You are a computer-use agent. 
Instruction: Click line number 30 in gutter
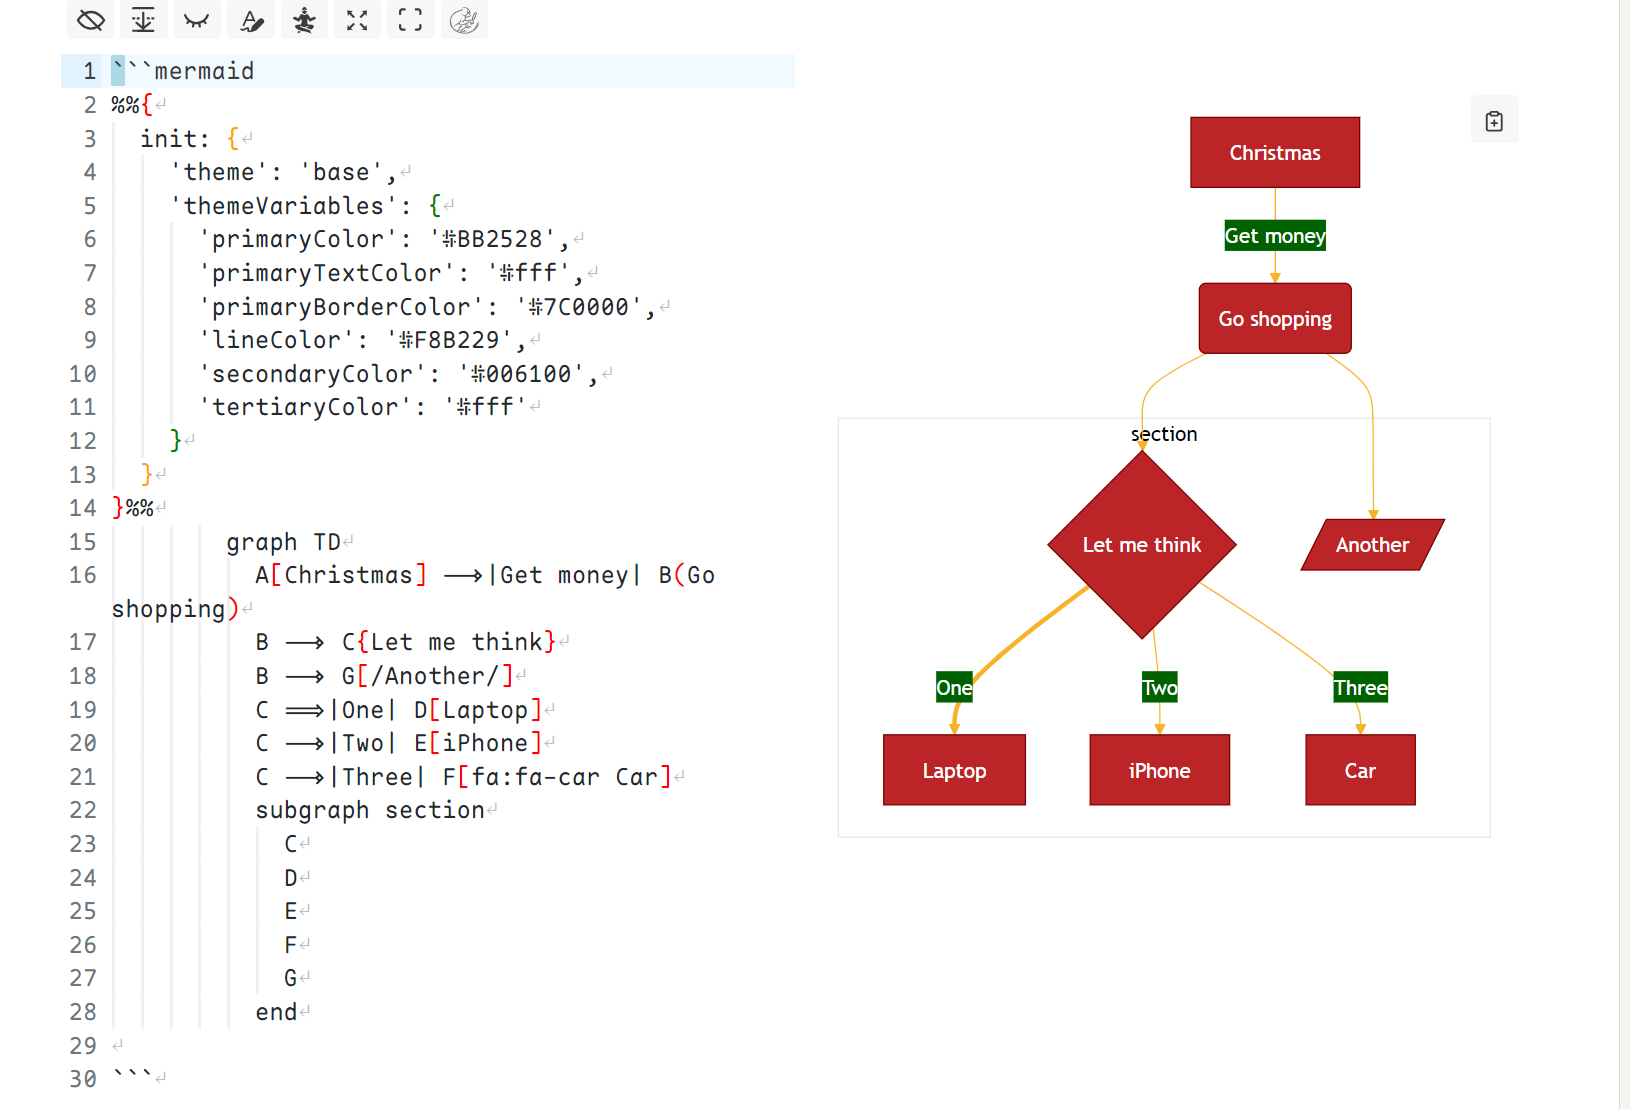coord(83,1079)
